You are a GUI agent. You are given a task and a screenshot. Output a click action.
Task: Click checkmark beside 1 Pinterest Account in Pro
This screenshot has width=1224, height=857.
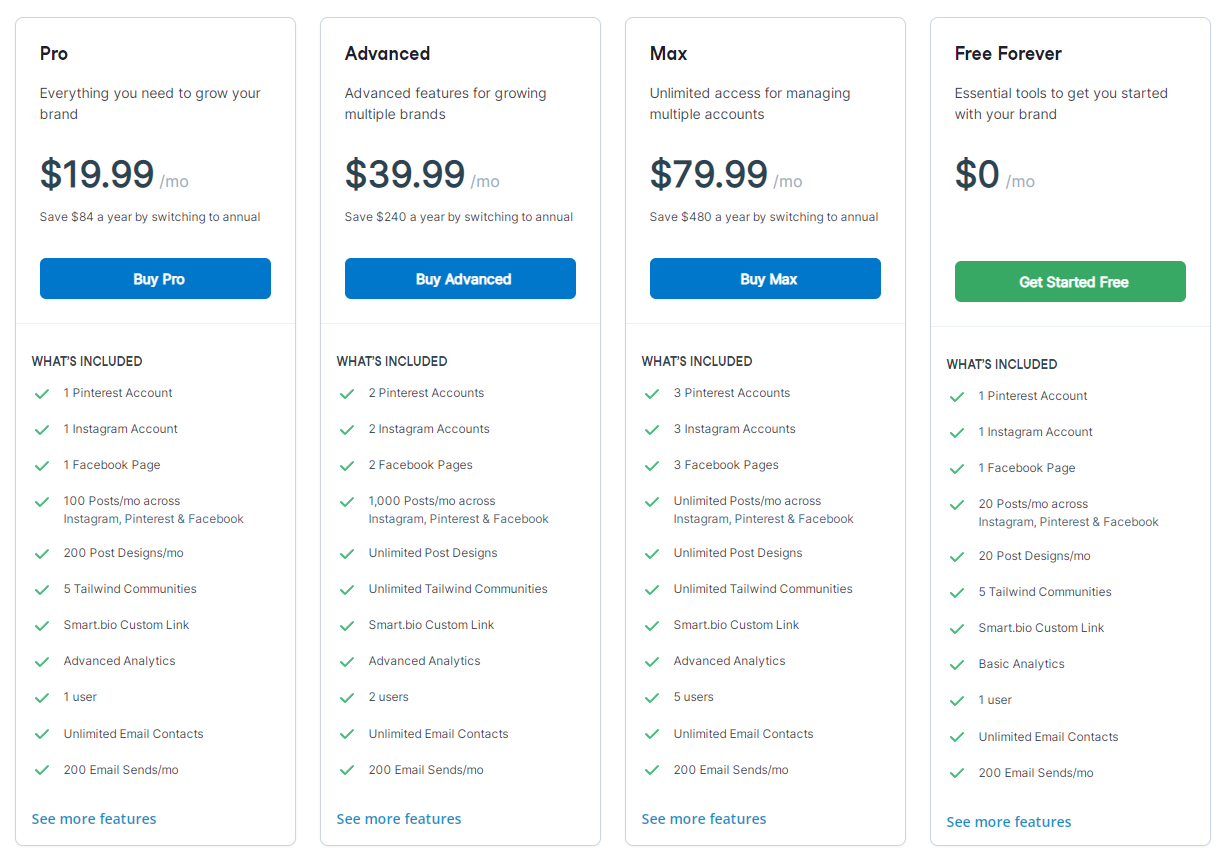coord(42,393)
